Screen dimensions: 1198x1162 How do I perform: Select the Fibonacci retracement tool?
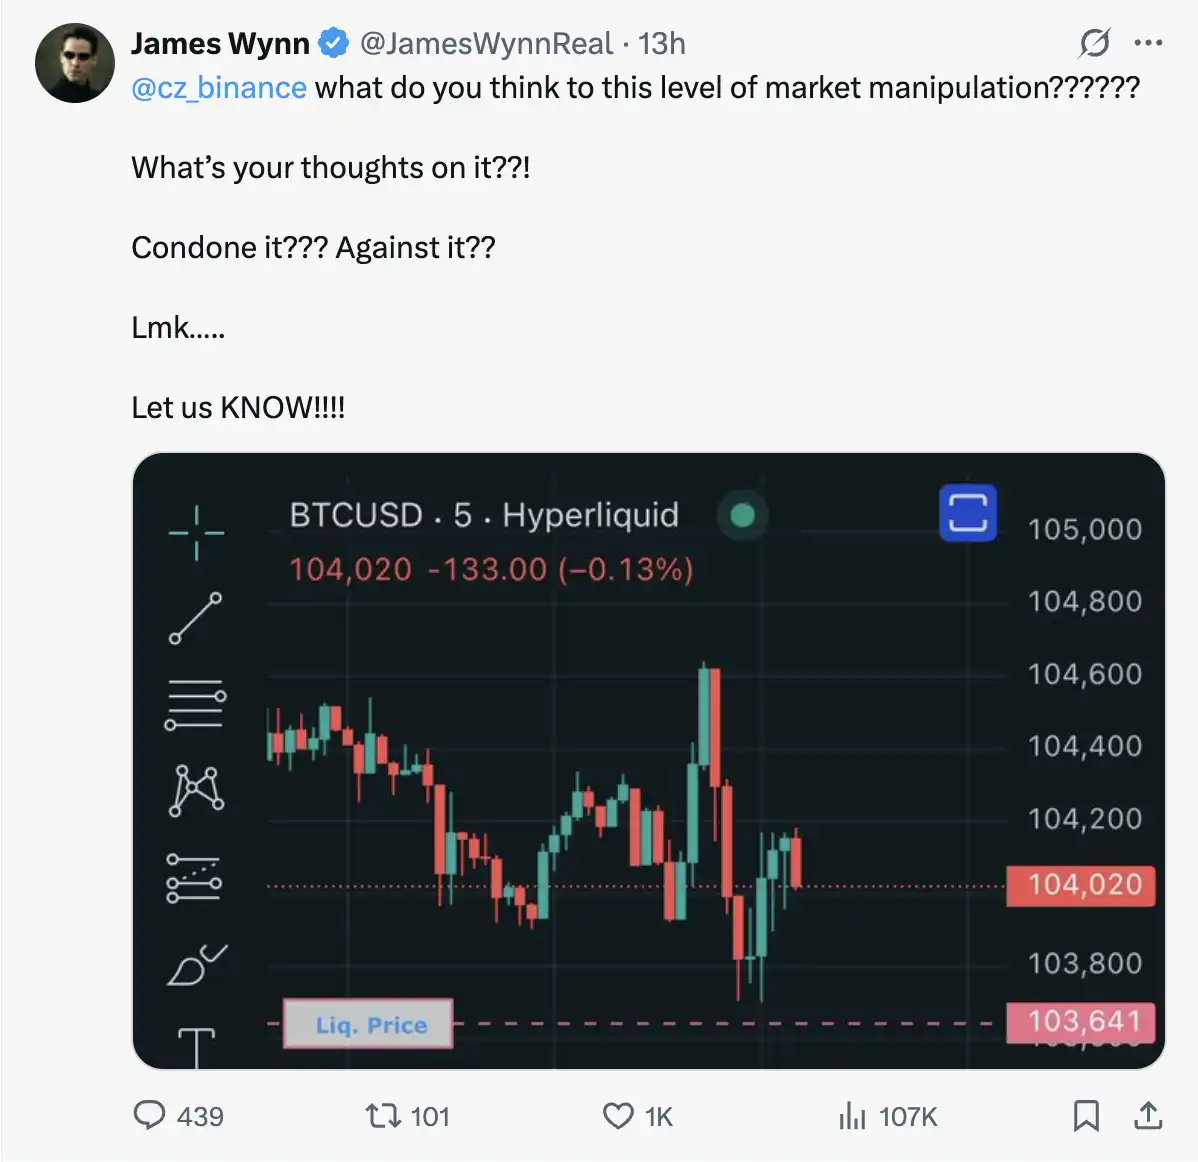click(196, 704)
